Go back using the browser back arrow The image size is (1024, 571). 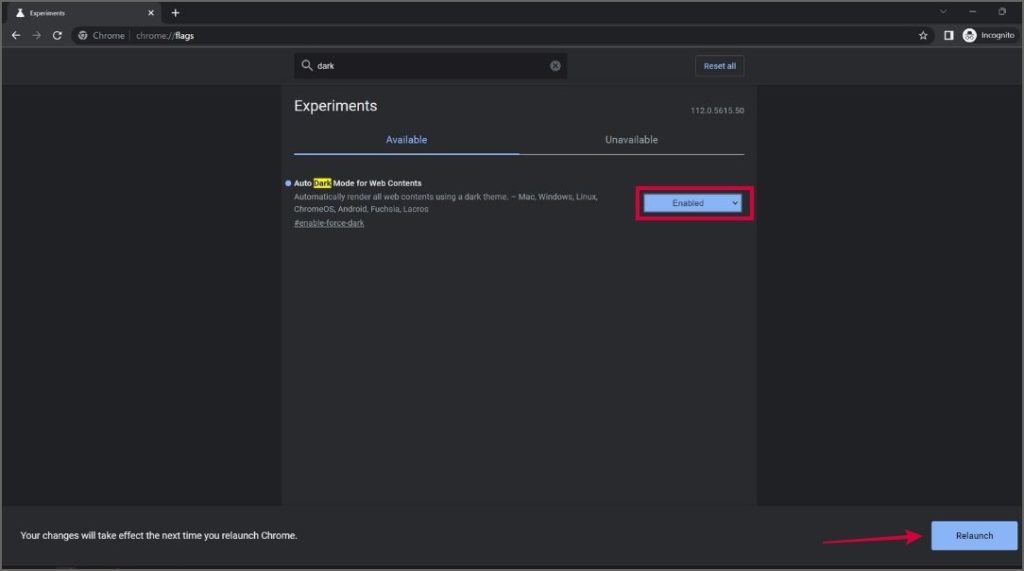click(16, 35)
